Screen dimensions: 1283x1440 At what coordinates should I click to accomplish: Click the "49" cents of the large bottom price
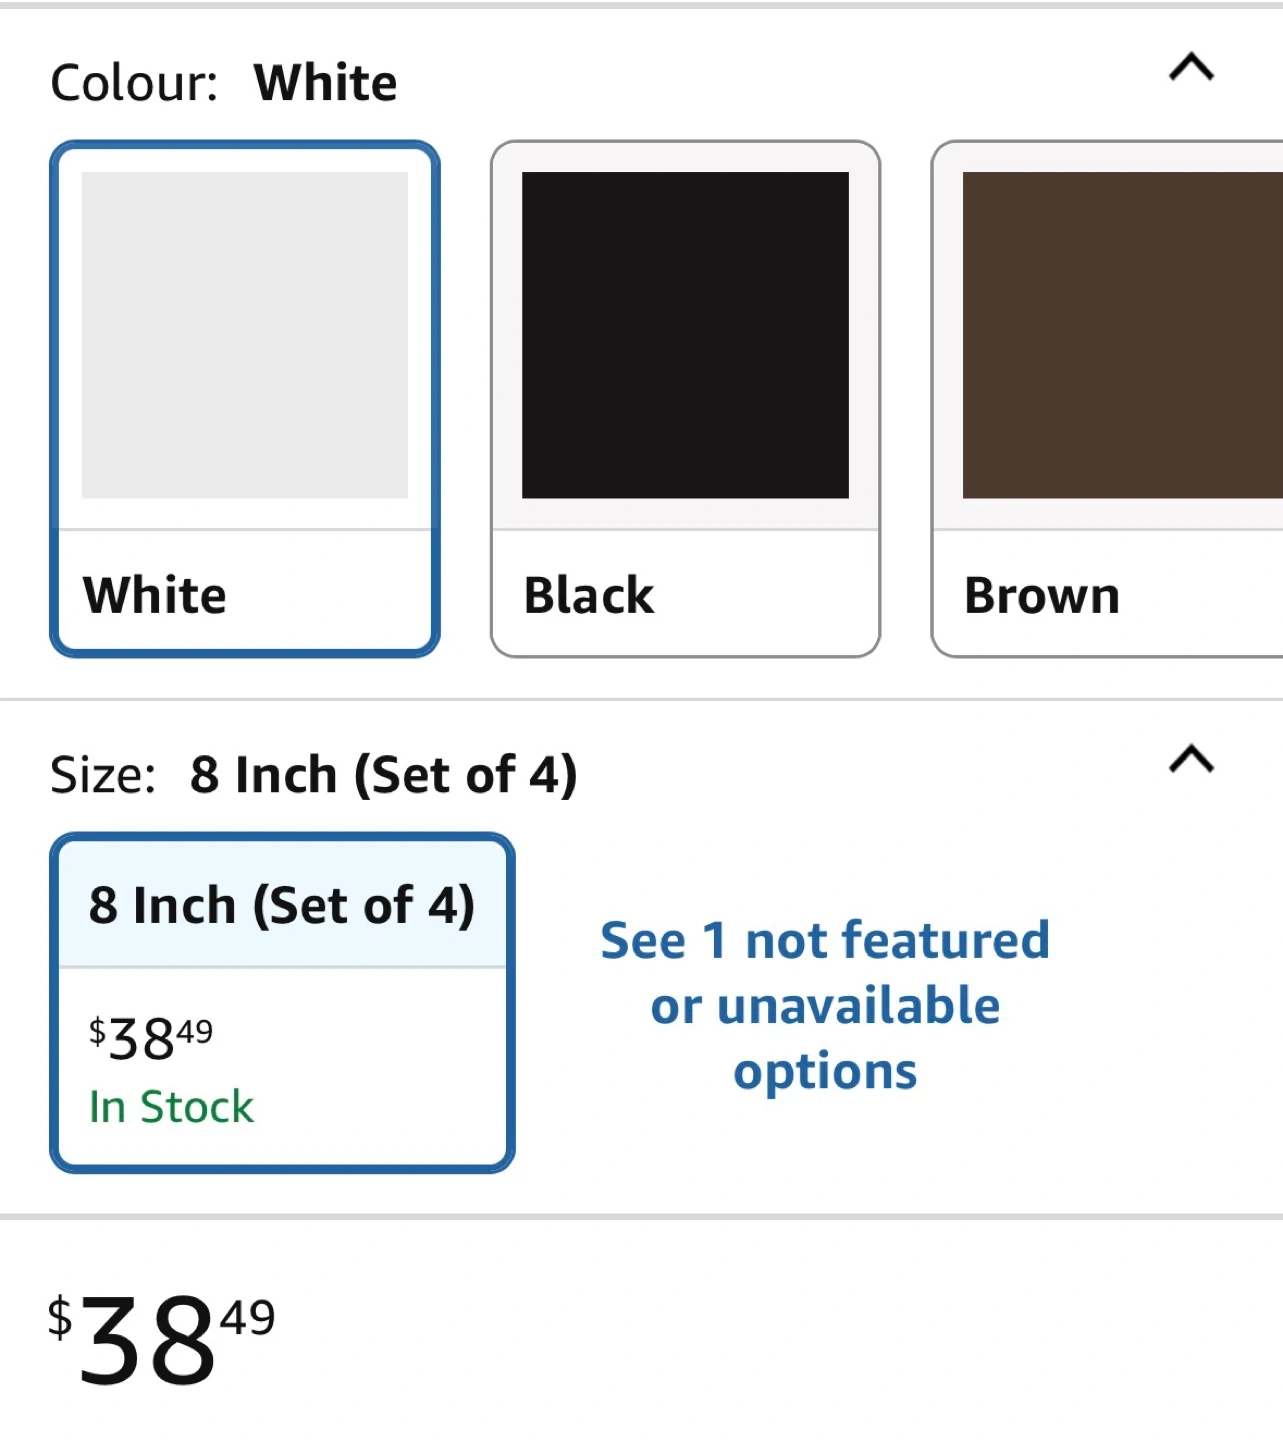click(247, 1318)
